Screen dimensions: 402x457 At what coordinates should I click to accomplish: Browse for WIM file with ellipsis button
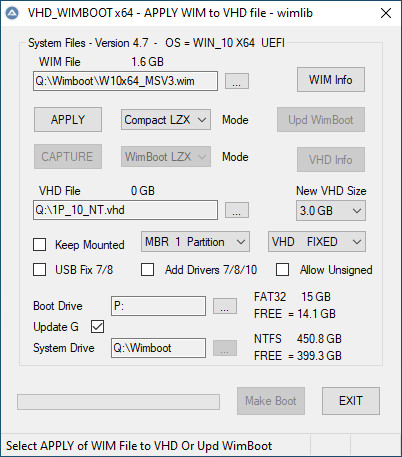pos(237,81)
